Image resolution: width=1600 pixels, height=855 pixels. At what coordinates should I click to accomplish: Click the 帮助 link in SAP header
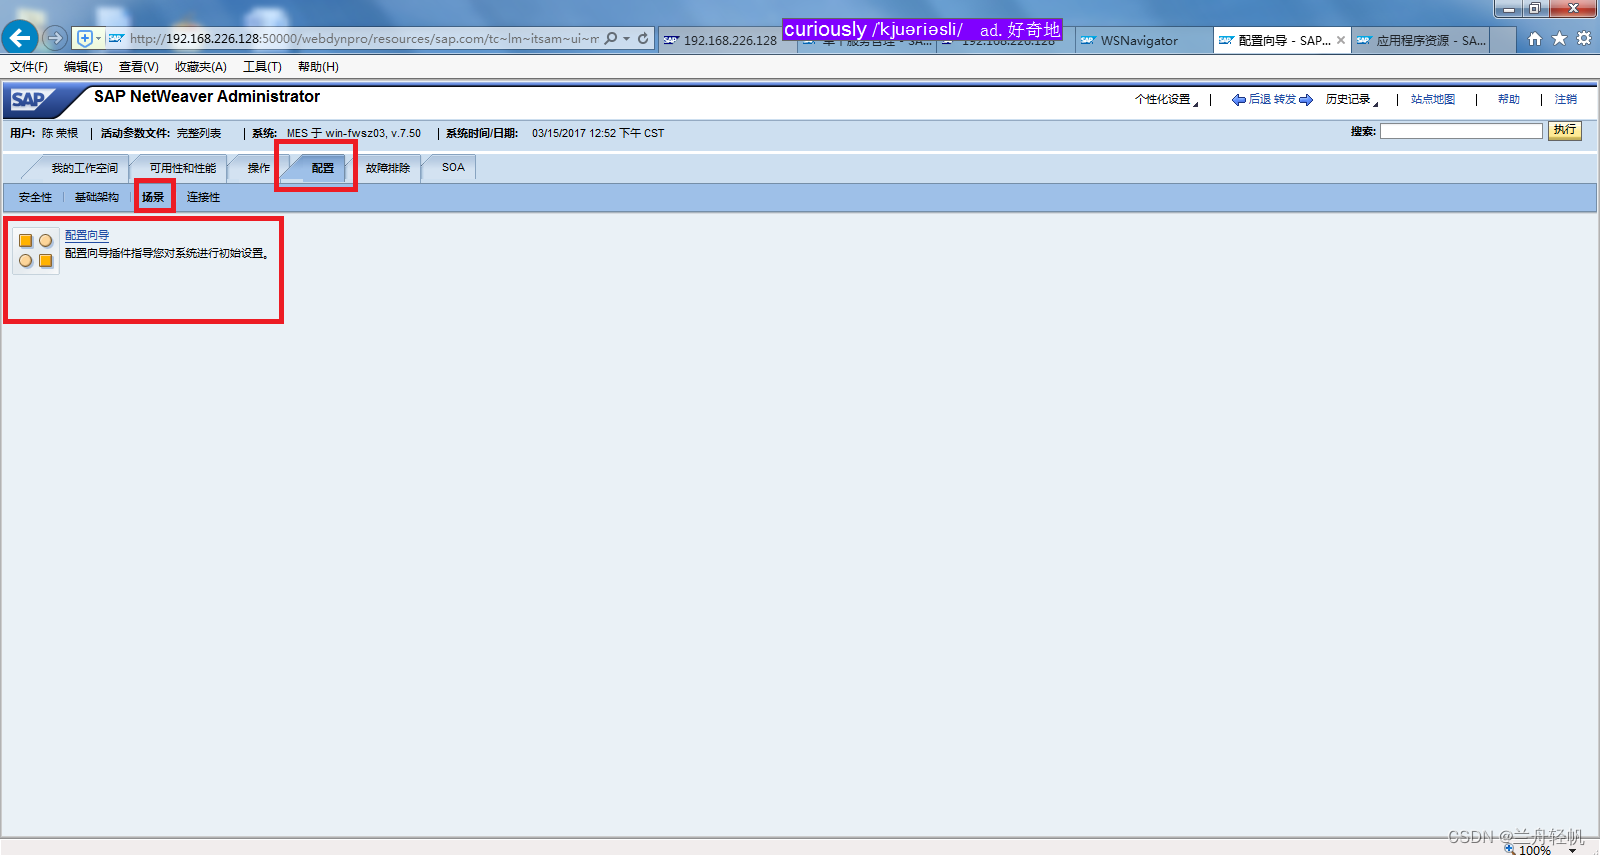[1508, 100]
